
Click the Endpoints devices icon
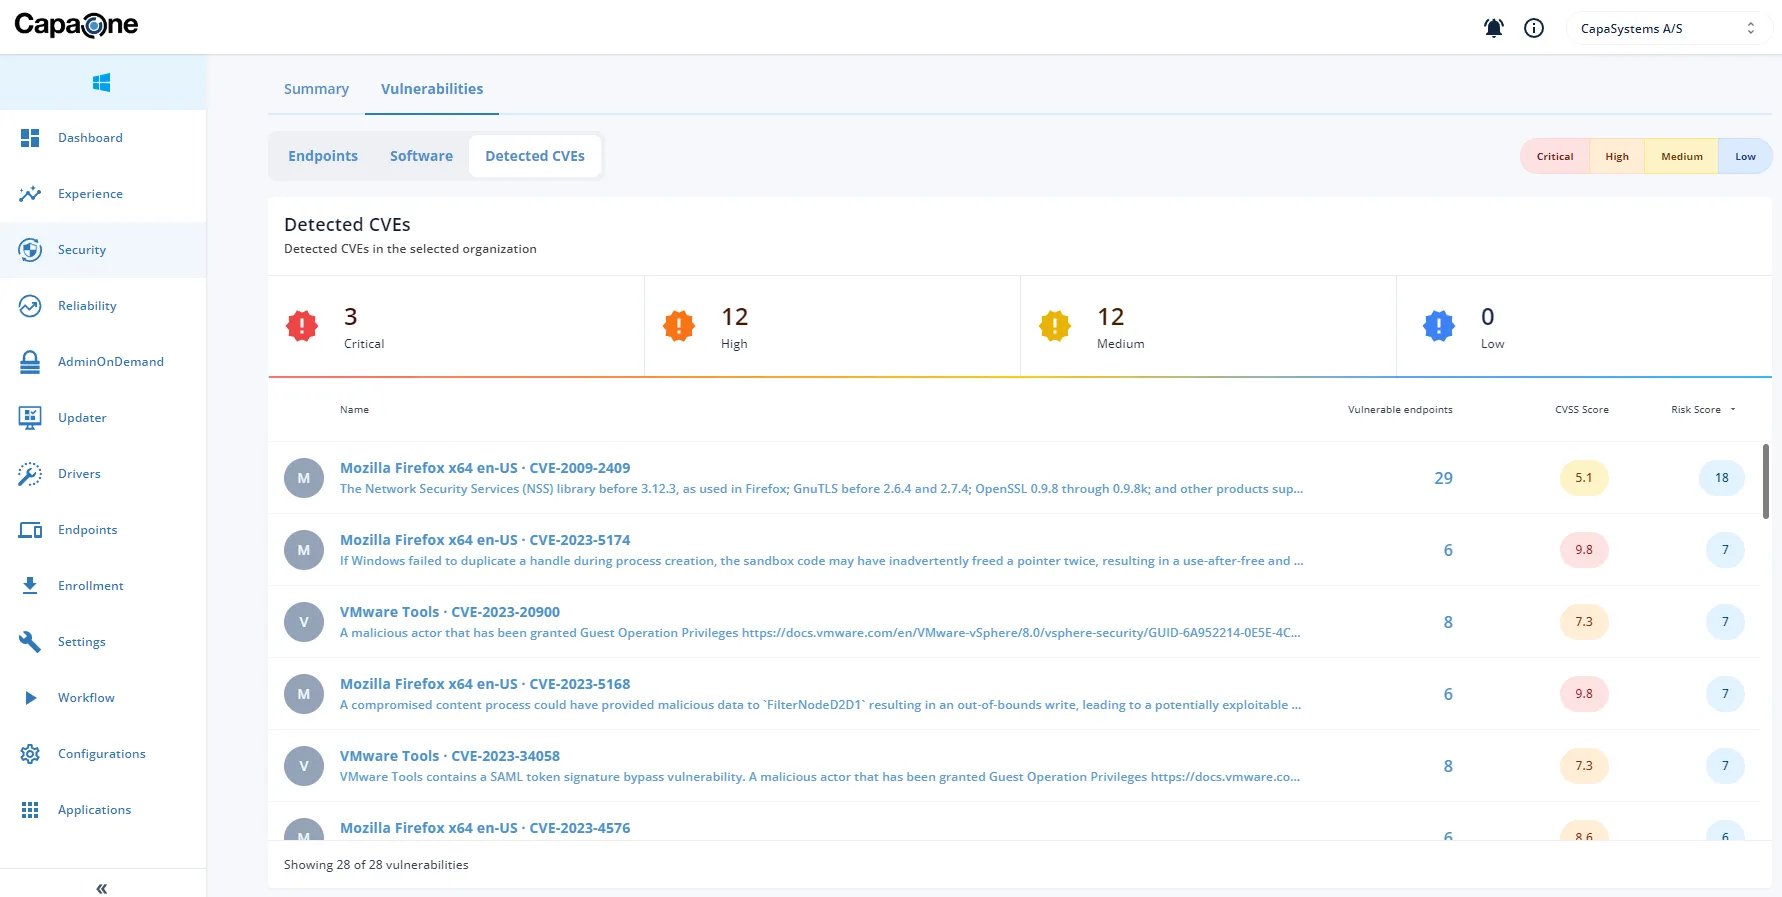point(30,530)
